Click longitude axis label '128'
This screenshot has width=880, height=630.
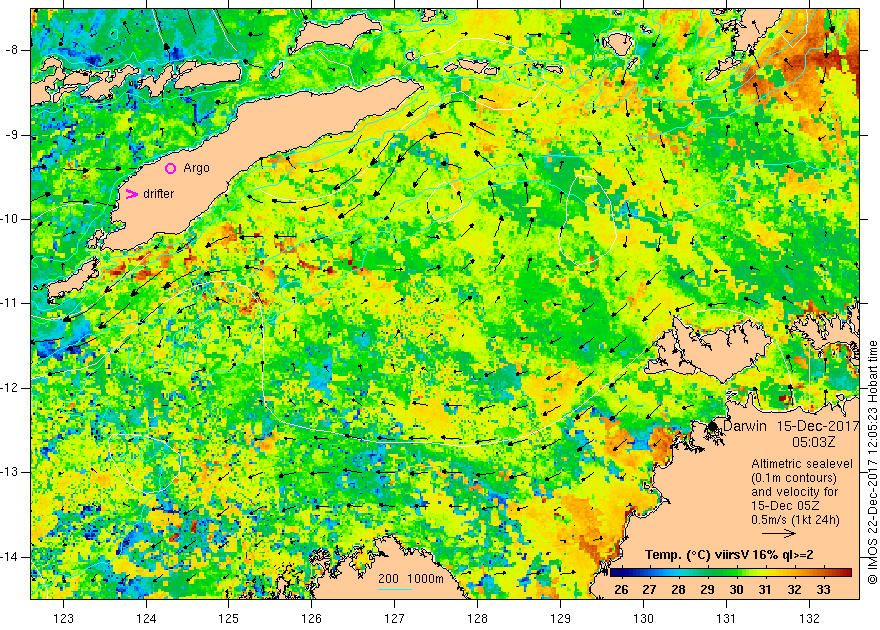tap(477, 618)
